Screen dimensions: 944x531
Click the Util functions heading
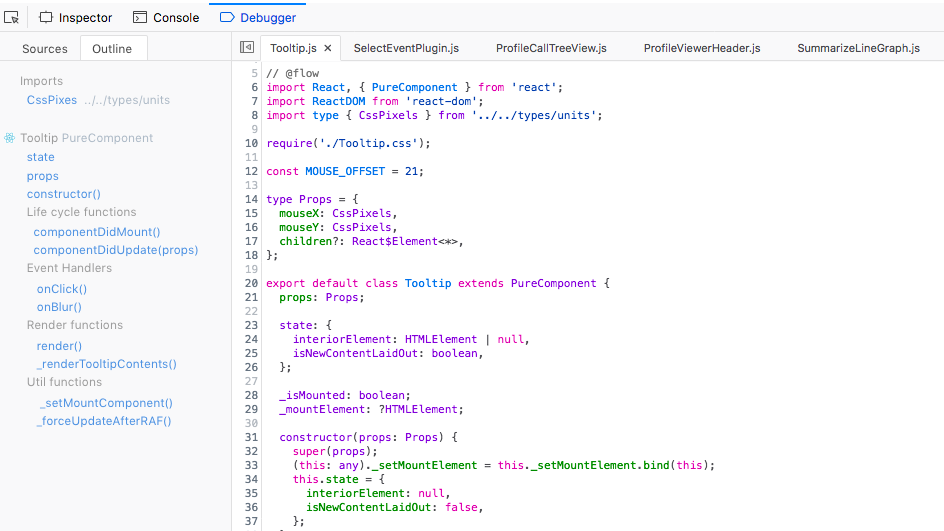coord(64,382)
